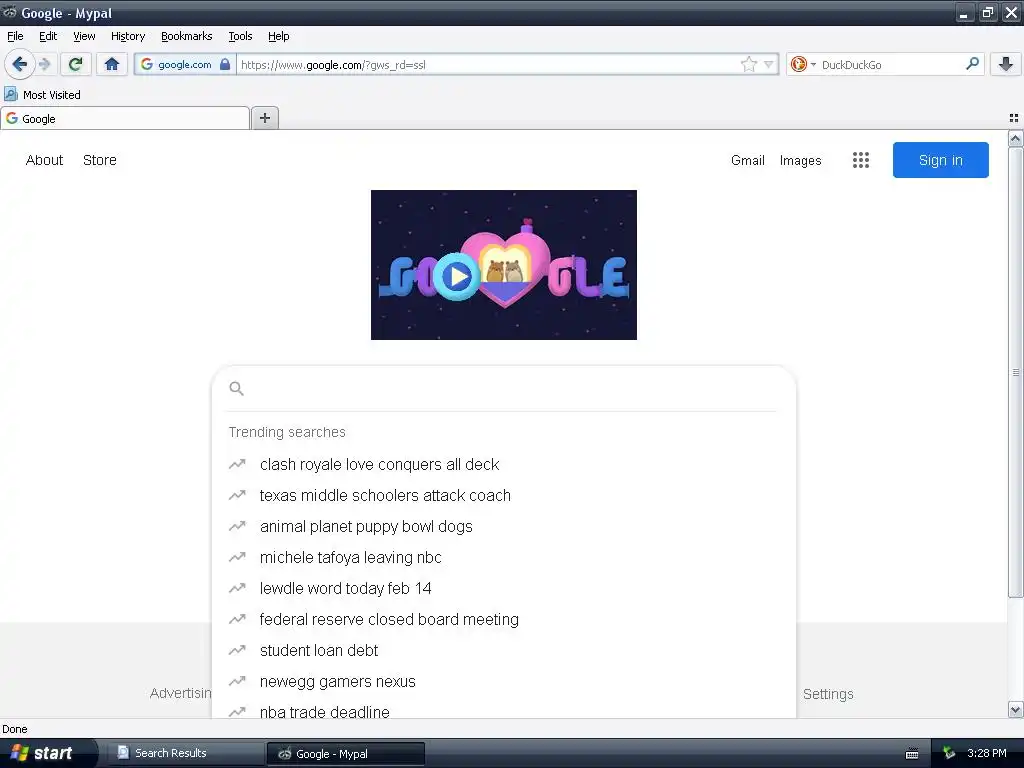Image resolution: width=1024 pixels, height=768 pixels.
Task: Switch to Search Results taskbar window
Action: (185, 753)
